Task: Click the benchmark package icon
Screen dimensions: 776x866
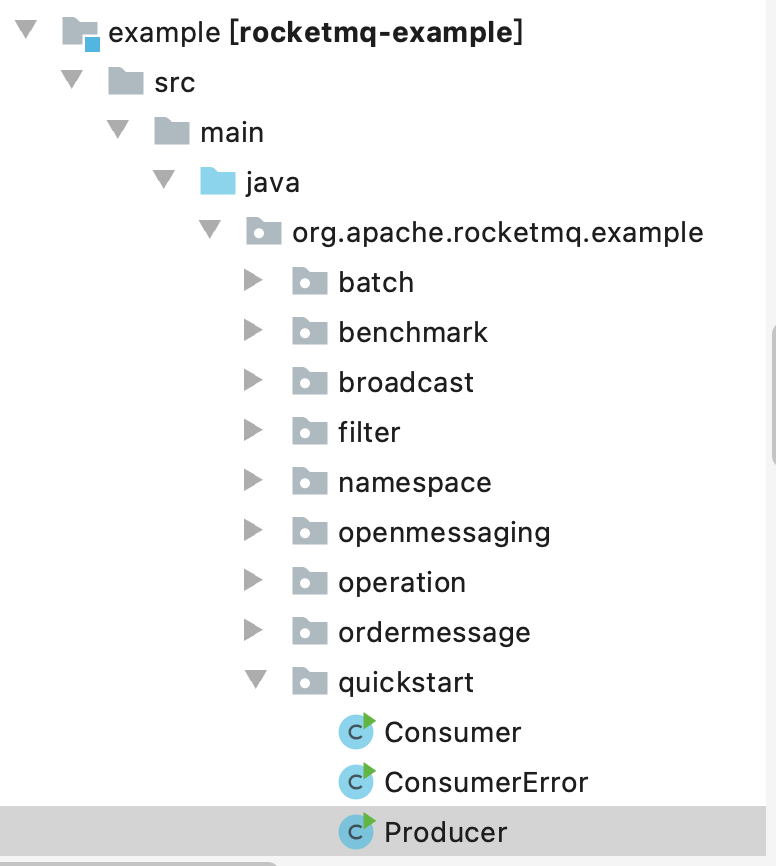Action: (310, 332)
